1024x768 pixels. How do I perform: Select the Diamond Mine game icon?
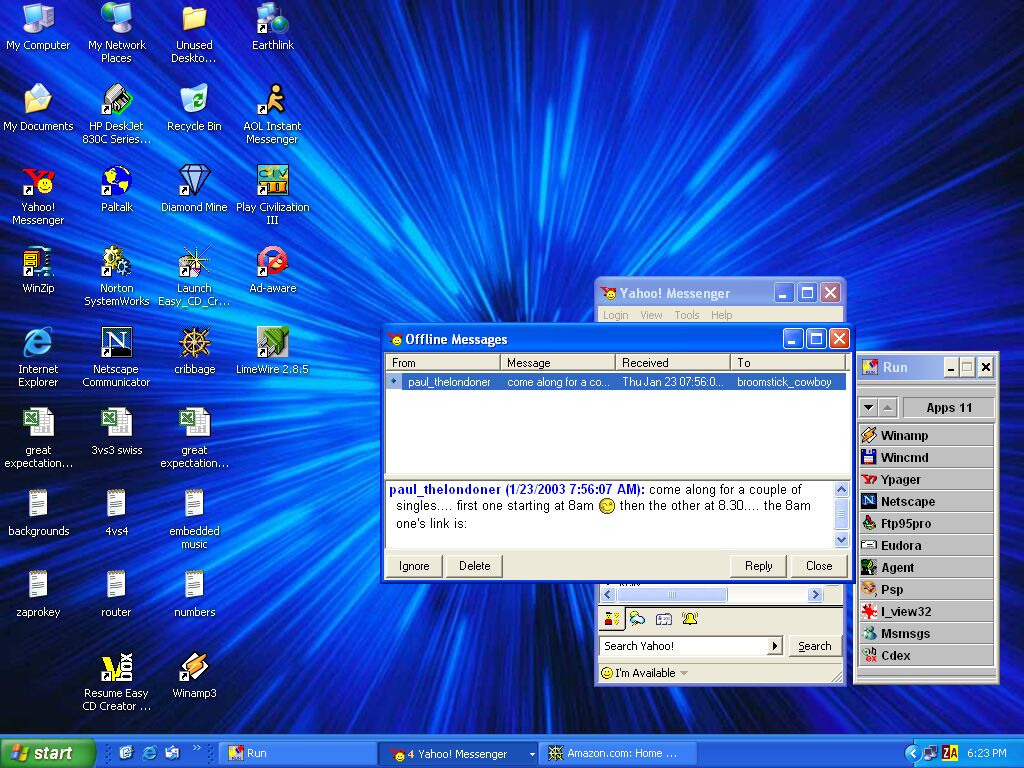(x=194, y=189)
